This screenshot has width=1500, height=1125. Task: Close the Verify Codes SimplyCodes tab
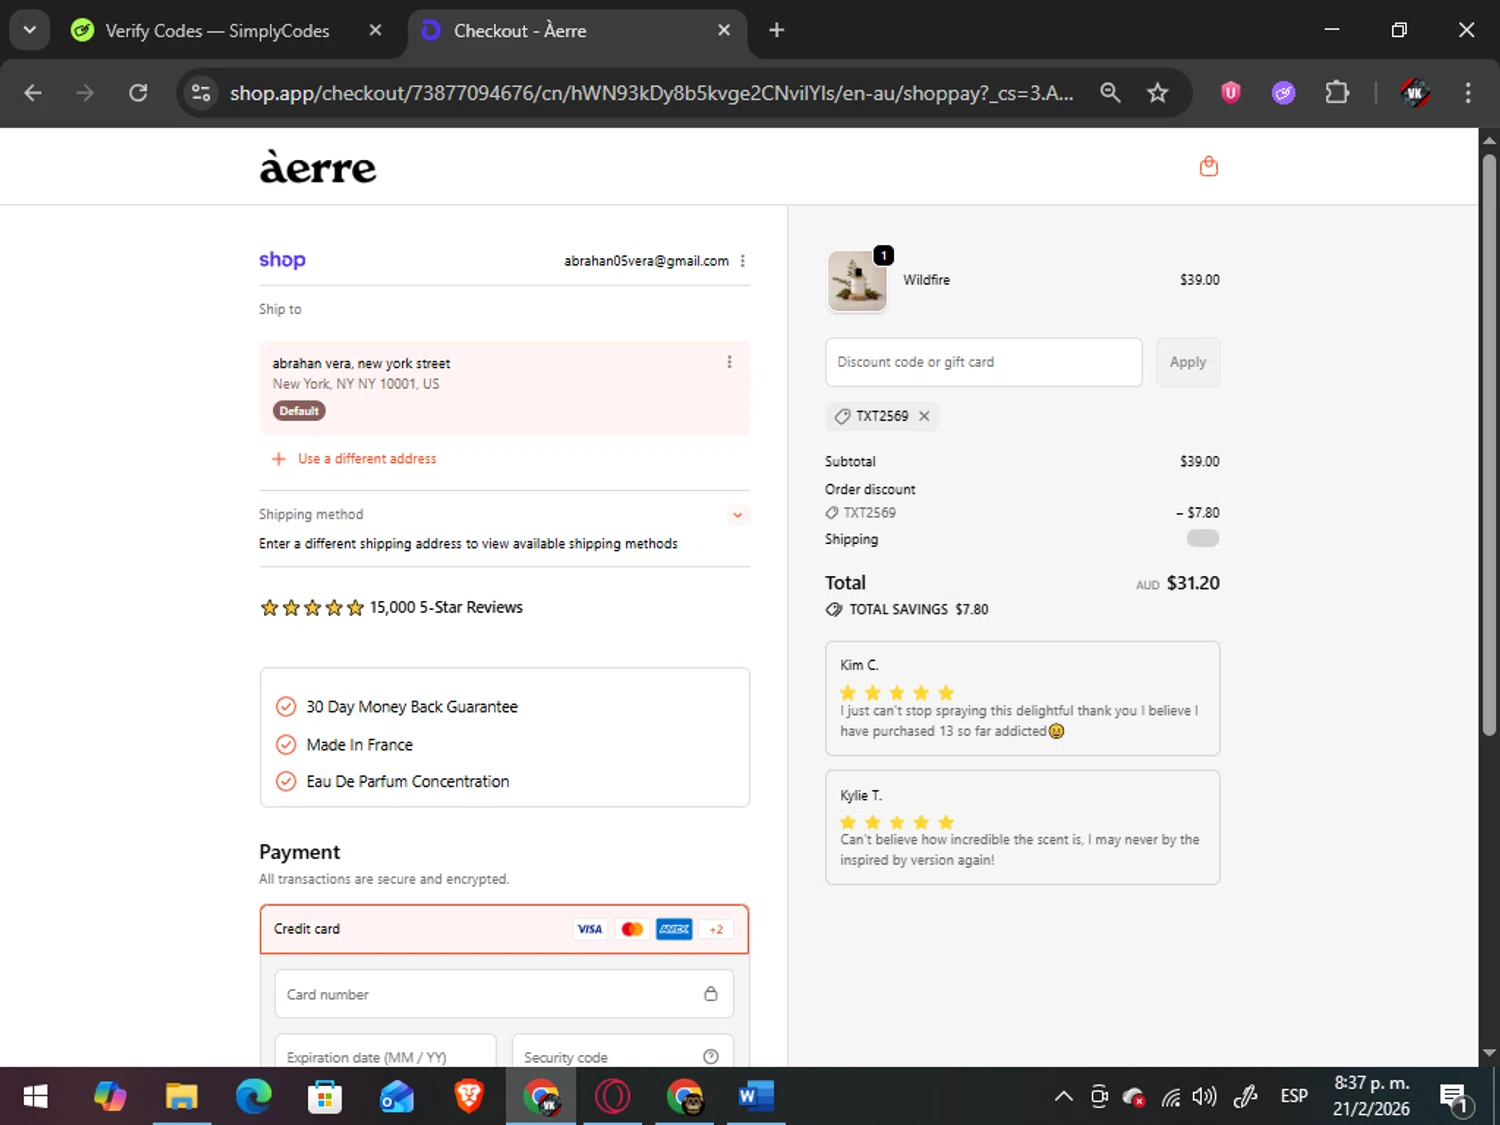[x=375, y=31]
